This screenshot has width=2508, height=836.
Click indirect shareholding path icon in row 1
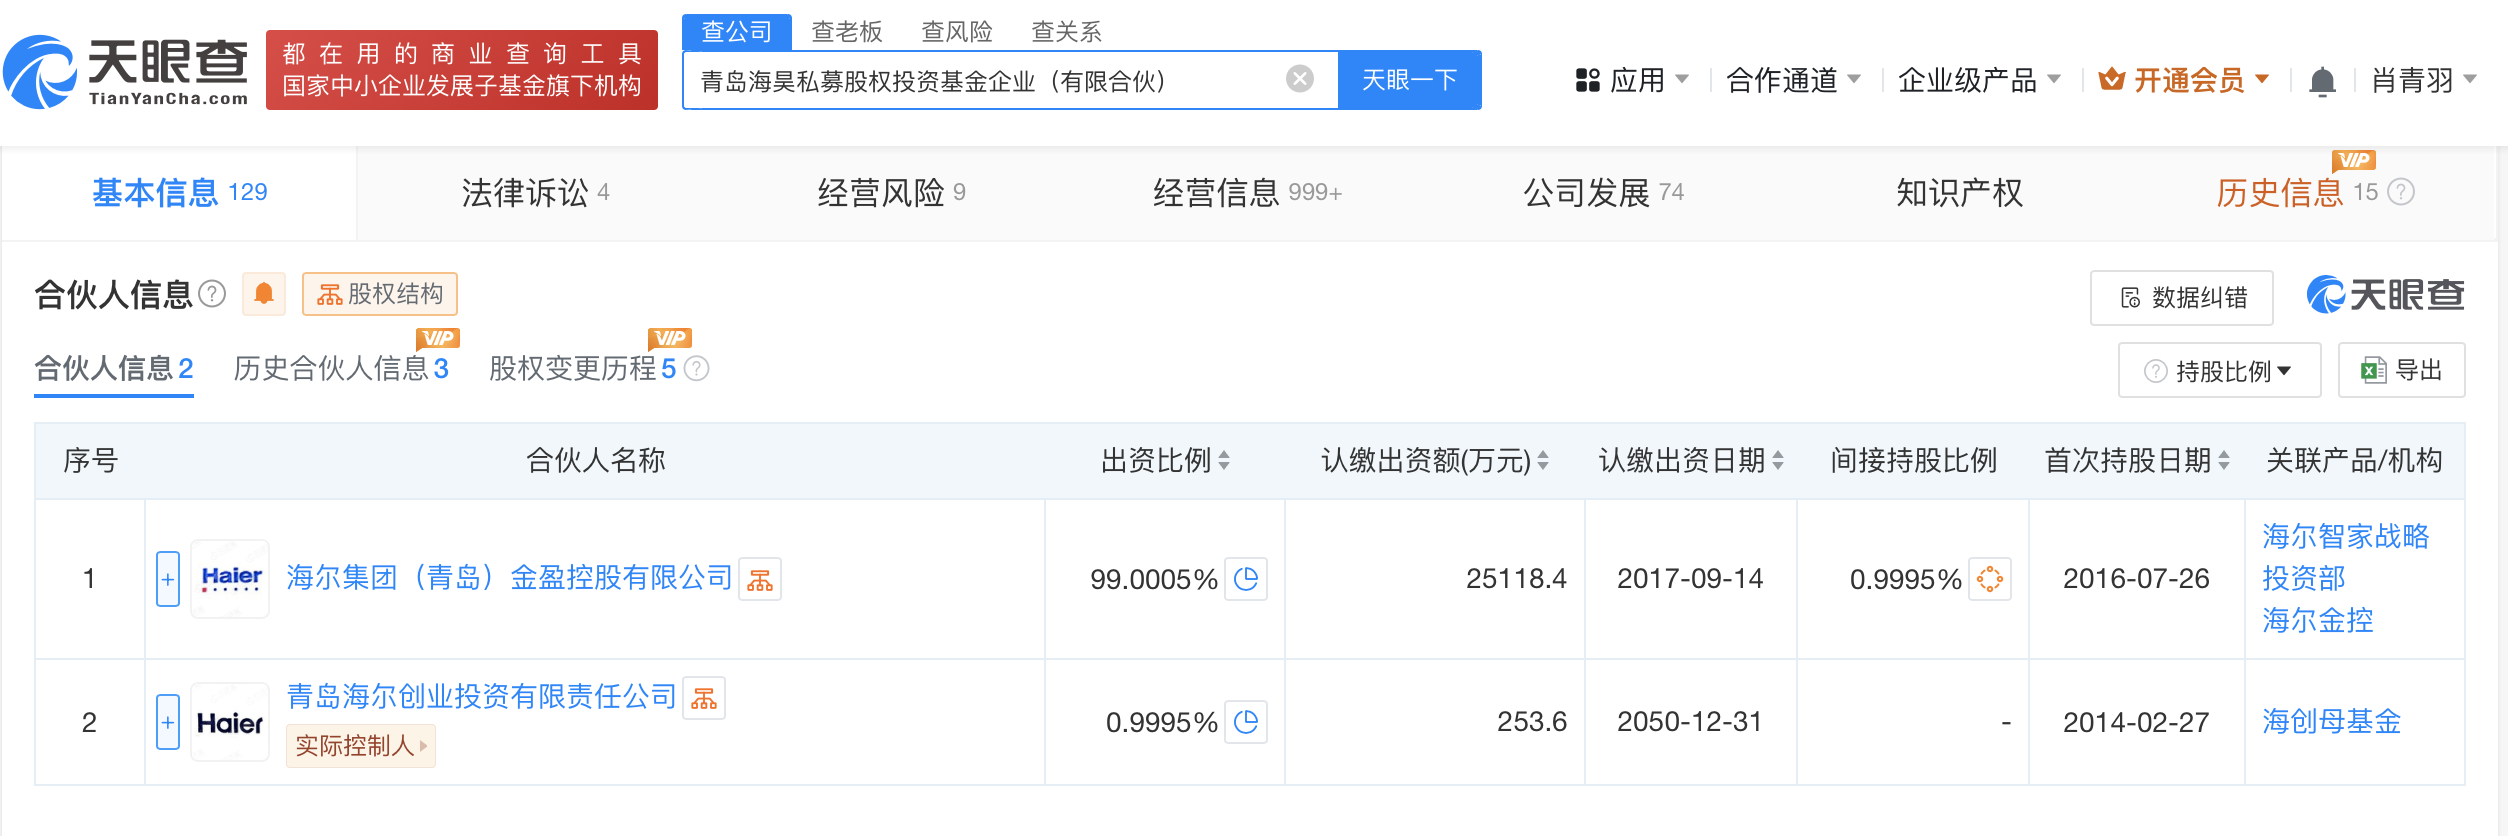1989,579
